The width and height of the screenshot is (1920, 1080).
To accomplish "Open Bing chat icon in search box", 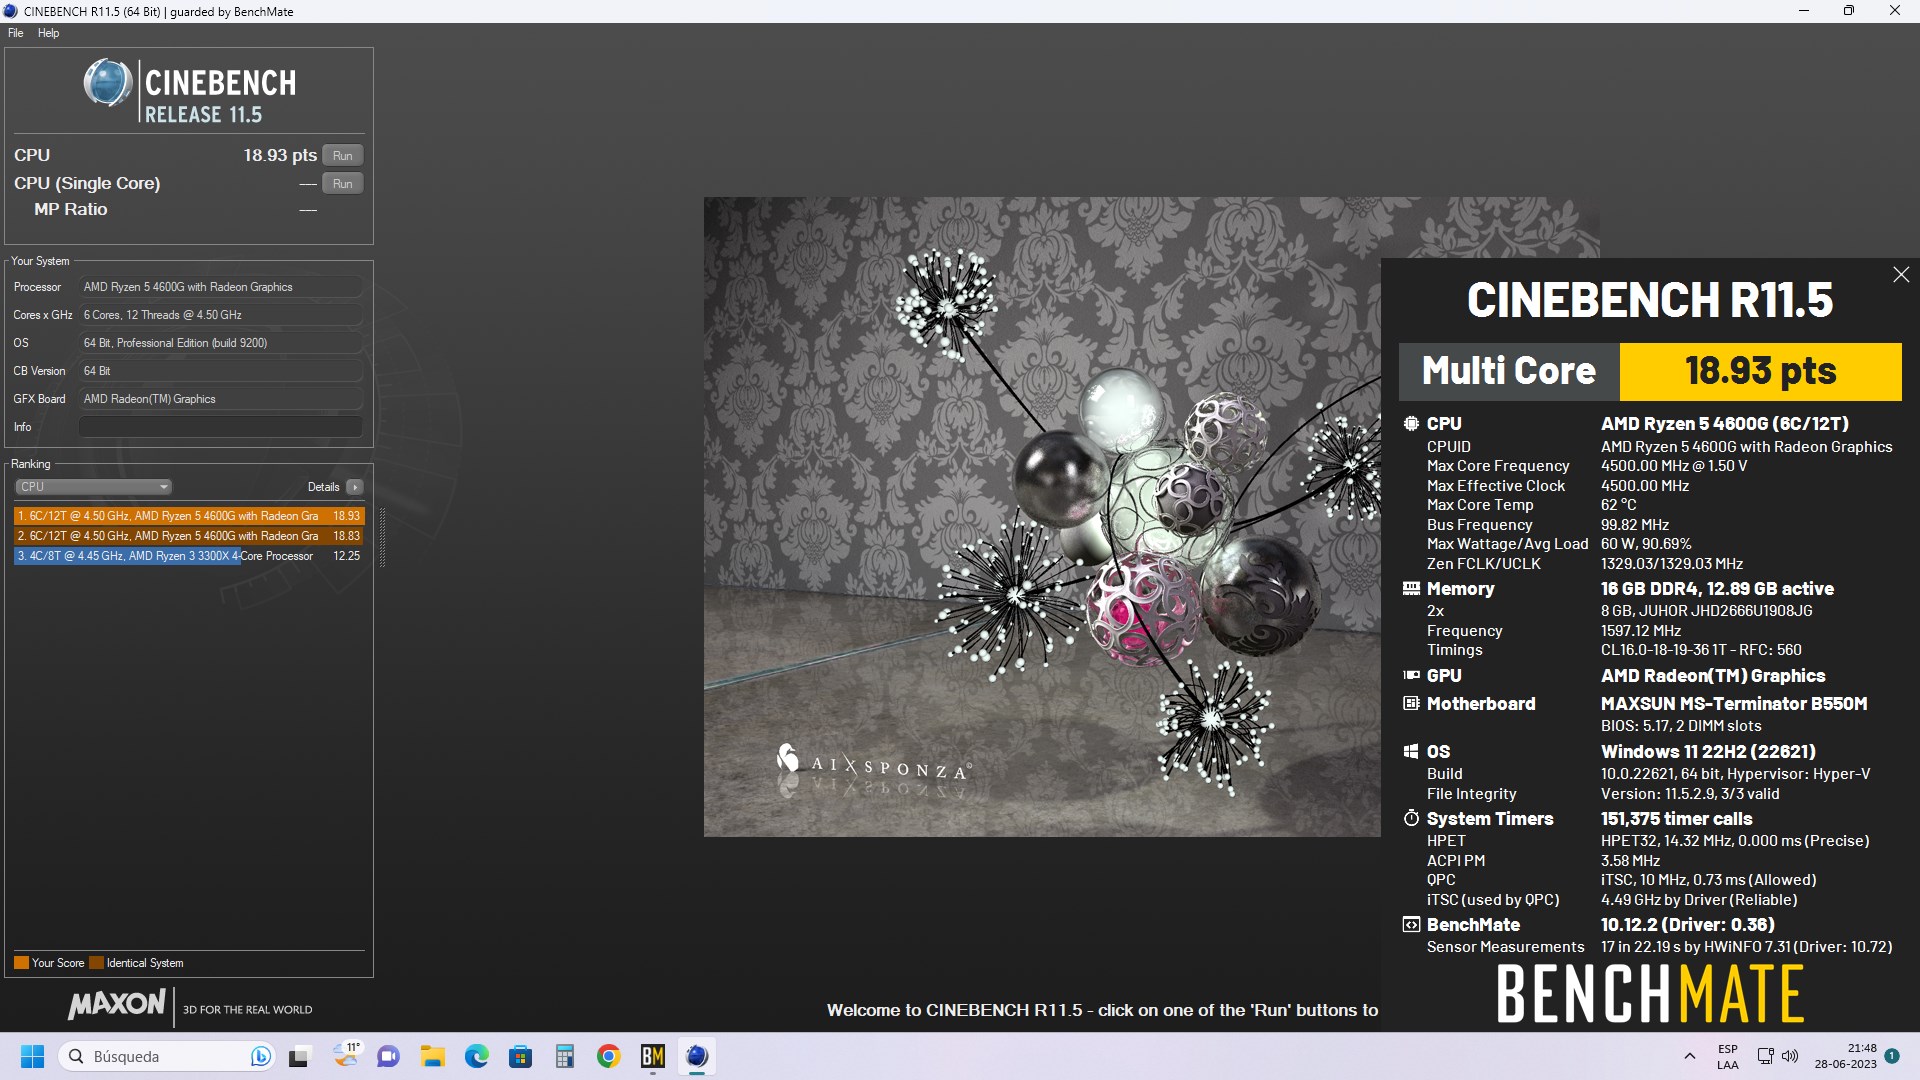I will click(260, 1056).
